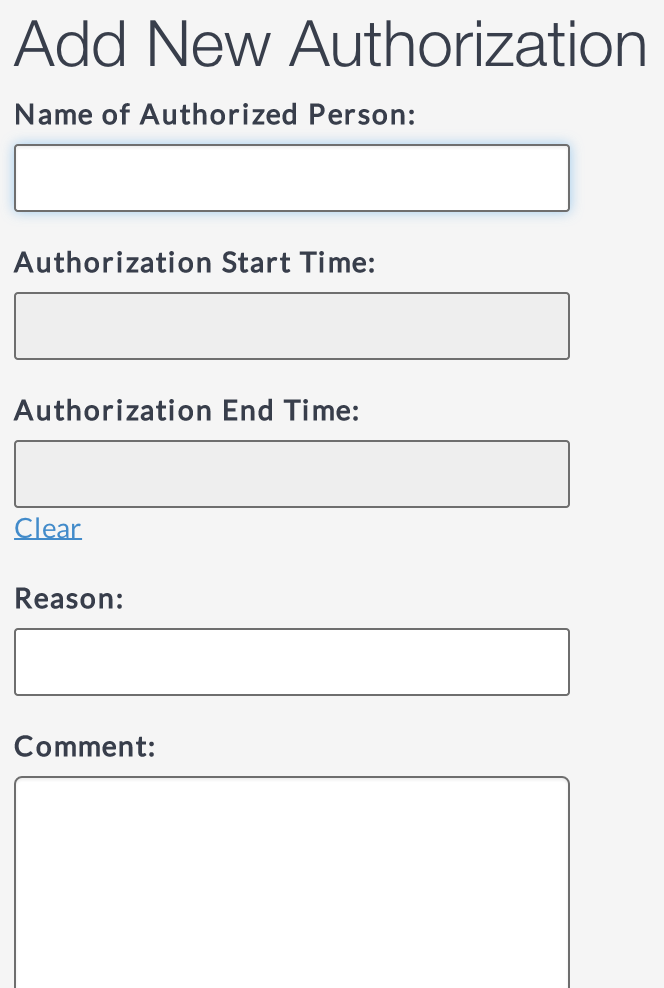The image size is (664, 988).
Task: Click the "Authorization End Time:" label
Action: (186, 411)
